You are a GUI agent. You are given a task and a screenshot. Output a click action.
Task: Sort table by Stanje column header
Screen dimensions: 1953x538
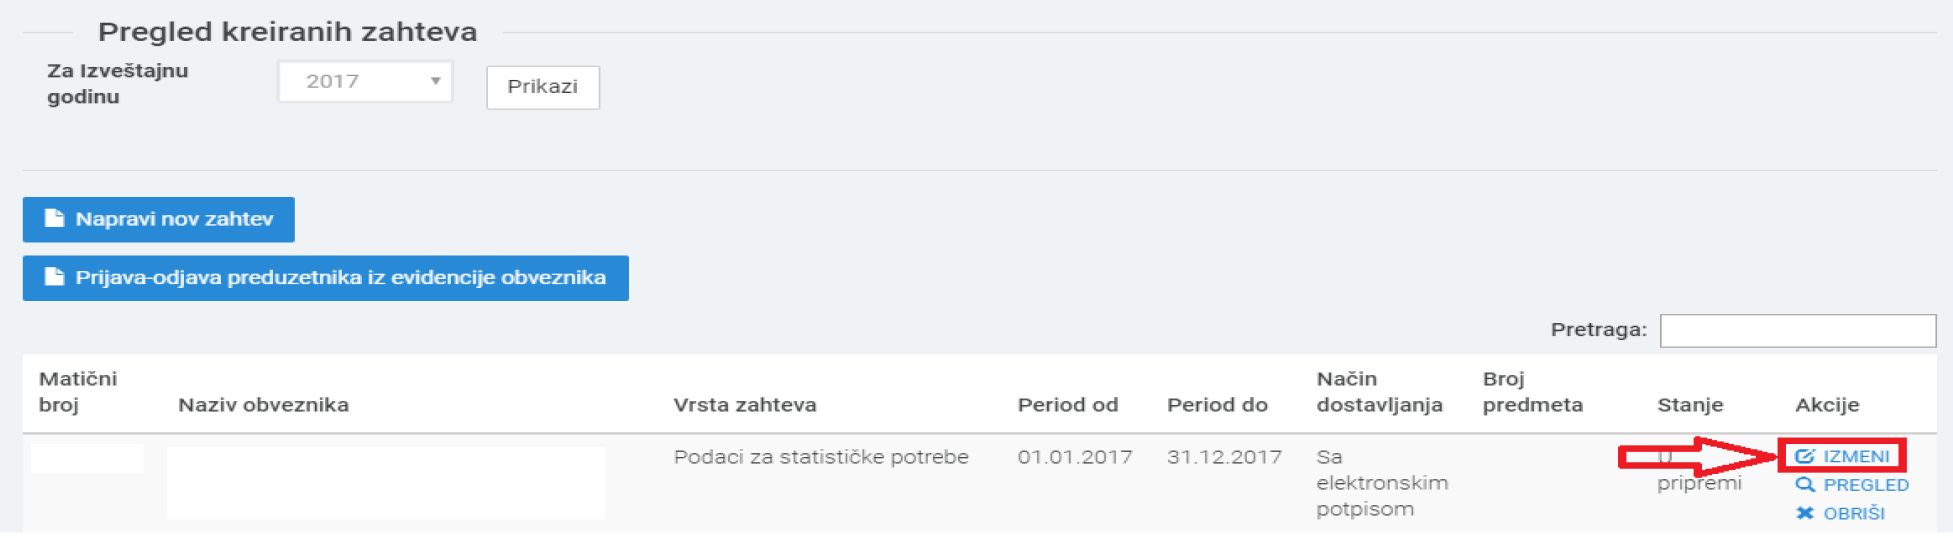click(1690, 405)
